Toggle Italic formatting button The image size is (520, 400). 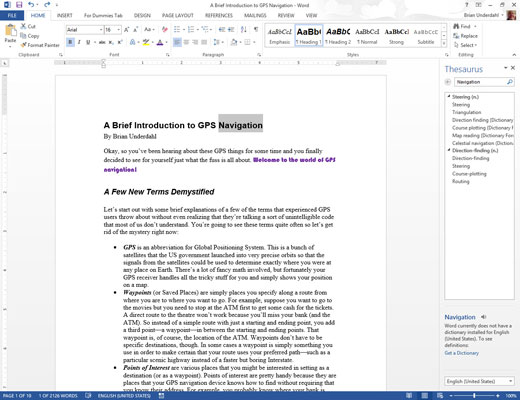[79, 42]
